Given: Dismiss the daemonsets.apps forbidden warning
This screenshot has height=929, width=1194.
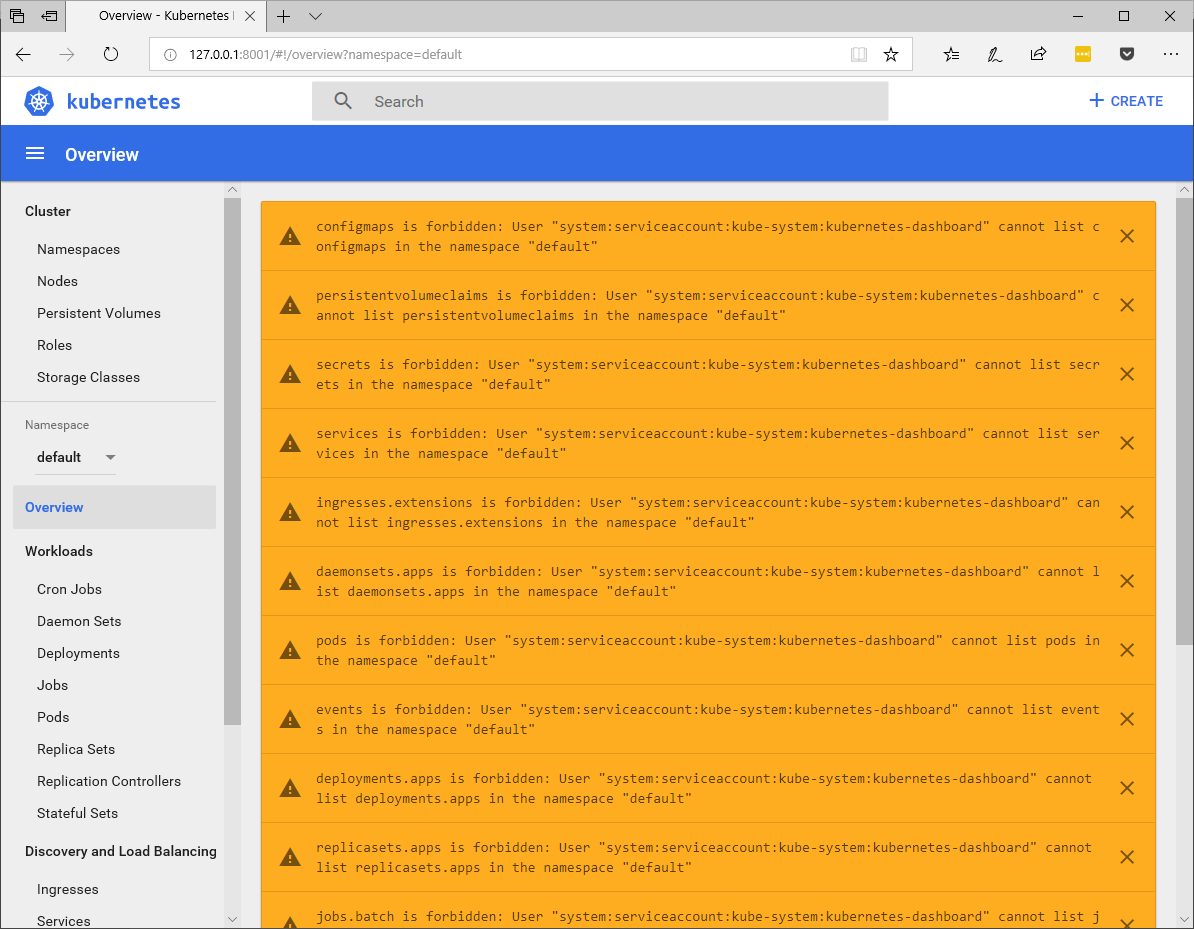Looking at the screenshot, I should click(x=1127, y=581).
